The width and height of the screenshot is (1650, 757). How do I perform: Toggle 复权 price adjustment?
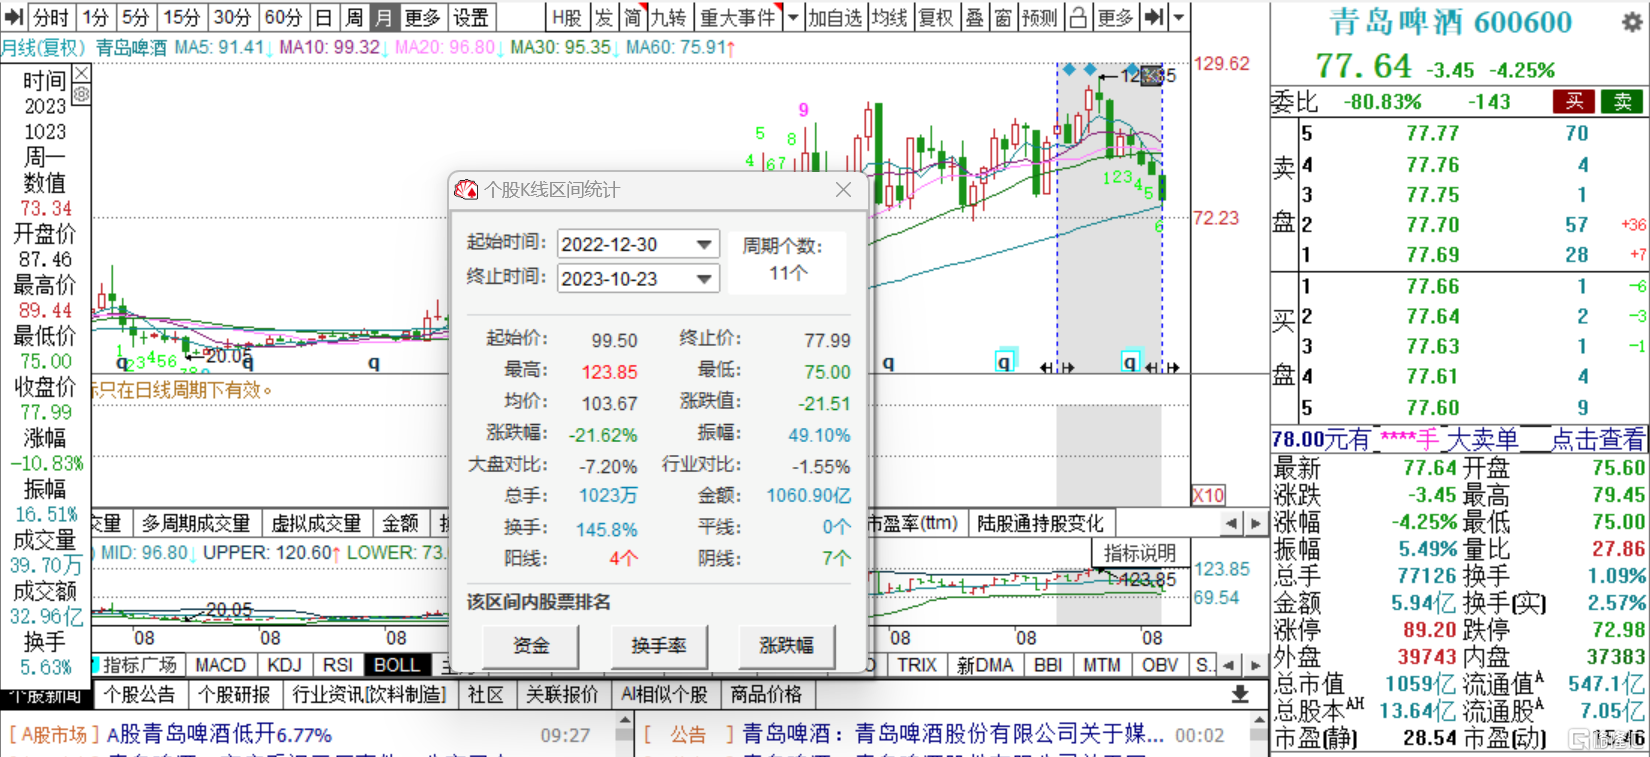(x=936, y=17)
